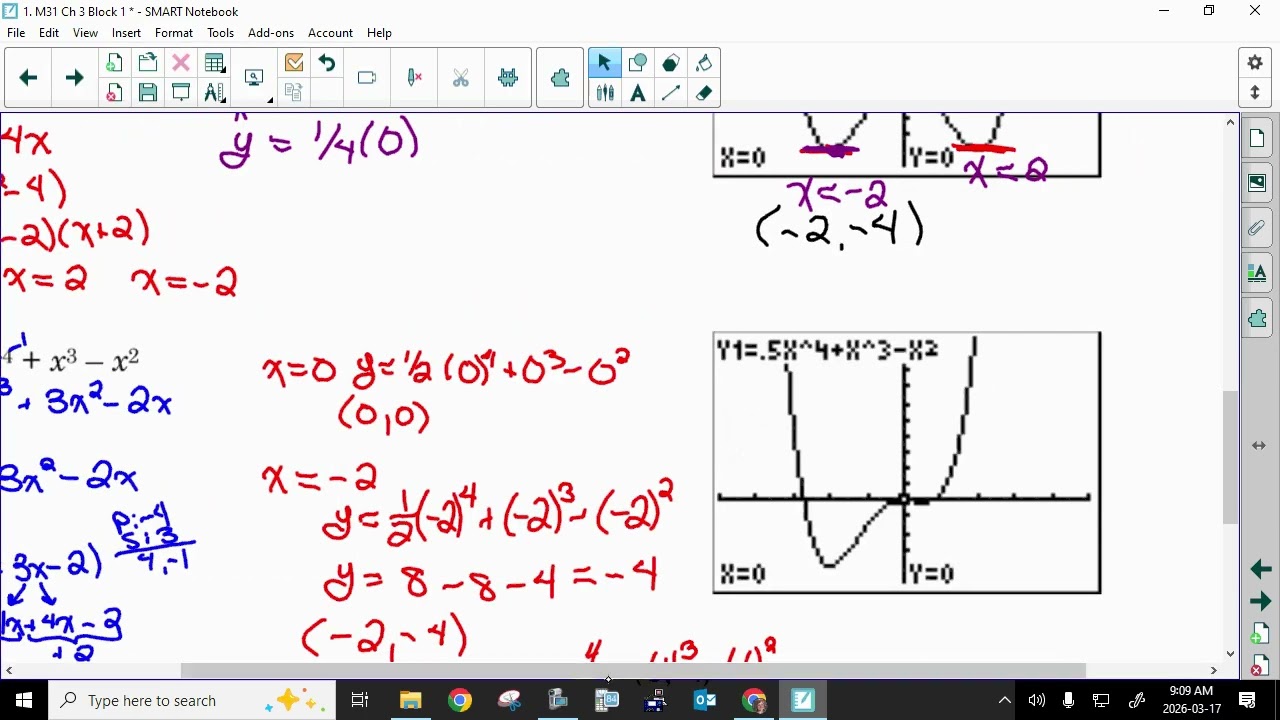The width and height of the screenshot is (1280, 720).
Task: Choose the Text tool
Action: coord(638,93)
